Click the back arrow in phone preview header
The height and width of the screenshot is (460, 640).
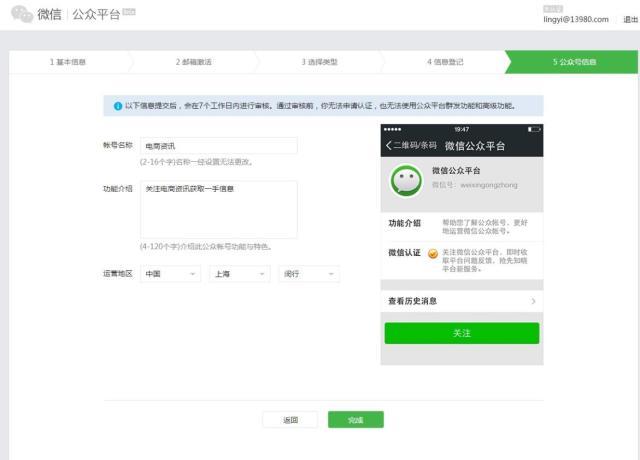(x=389, y=145)
